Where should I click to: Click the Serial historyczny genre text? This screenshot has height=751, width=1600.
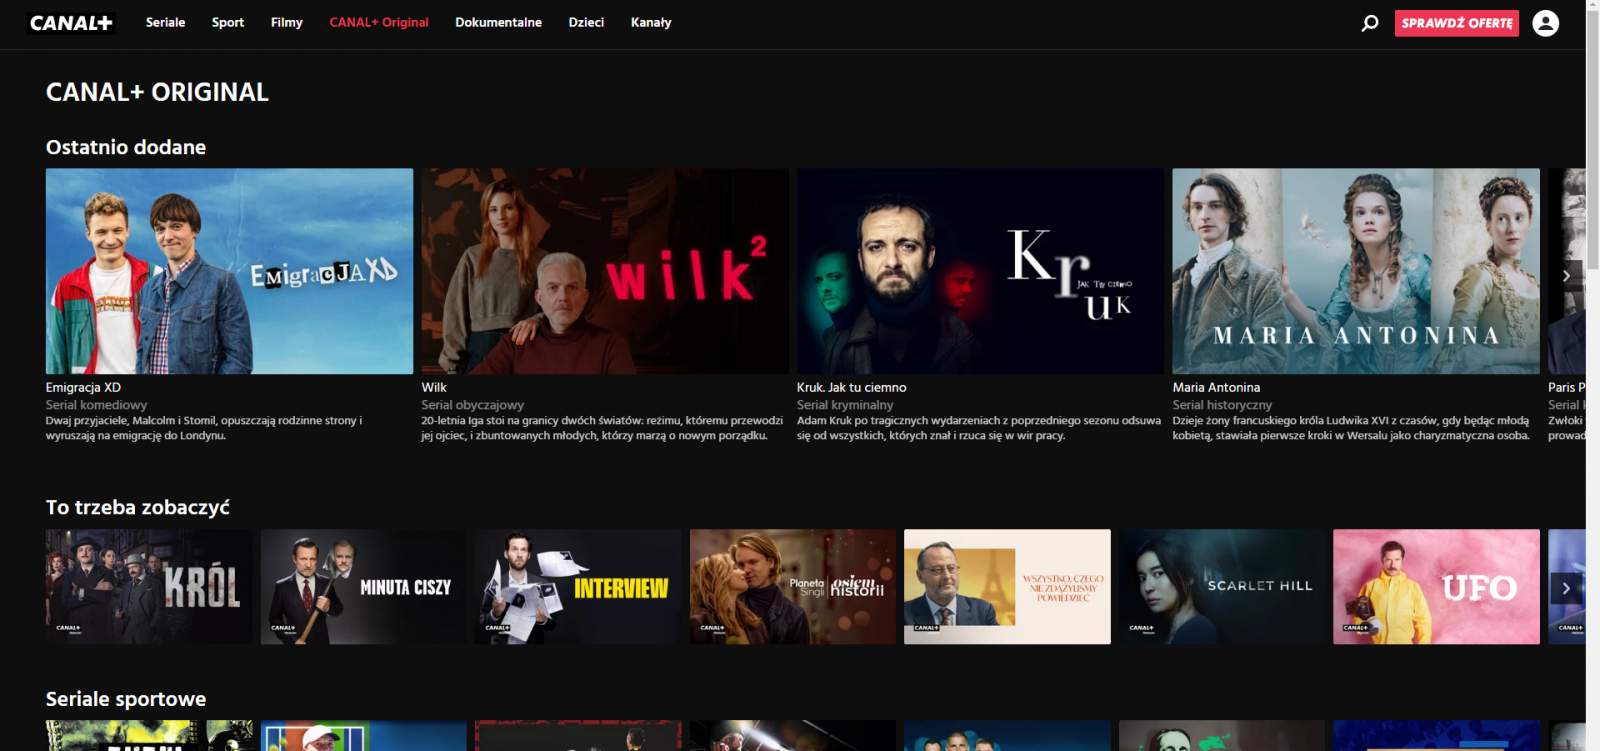[x=1222, y=405]
